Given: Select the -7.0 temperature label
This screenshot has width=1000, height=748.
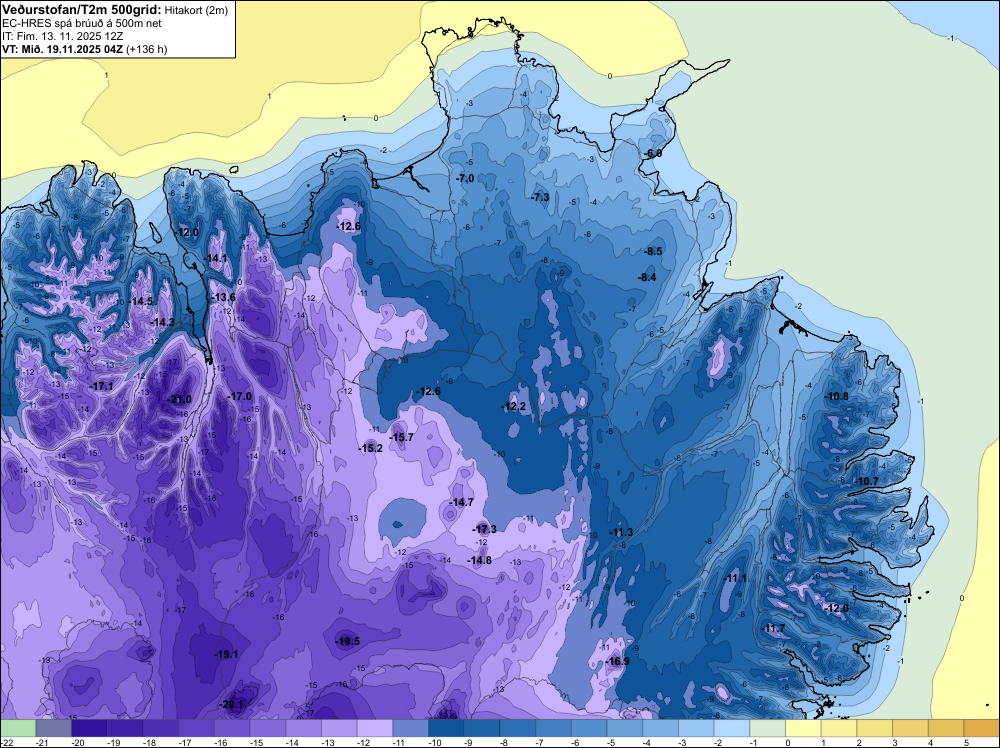Looking at the screenshot, I should [464, 179].
